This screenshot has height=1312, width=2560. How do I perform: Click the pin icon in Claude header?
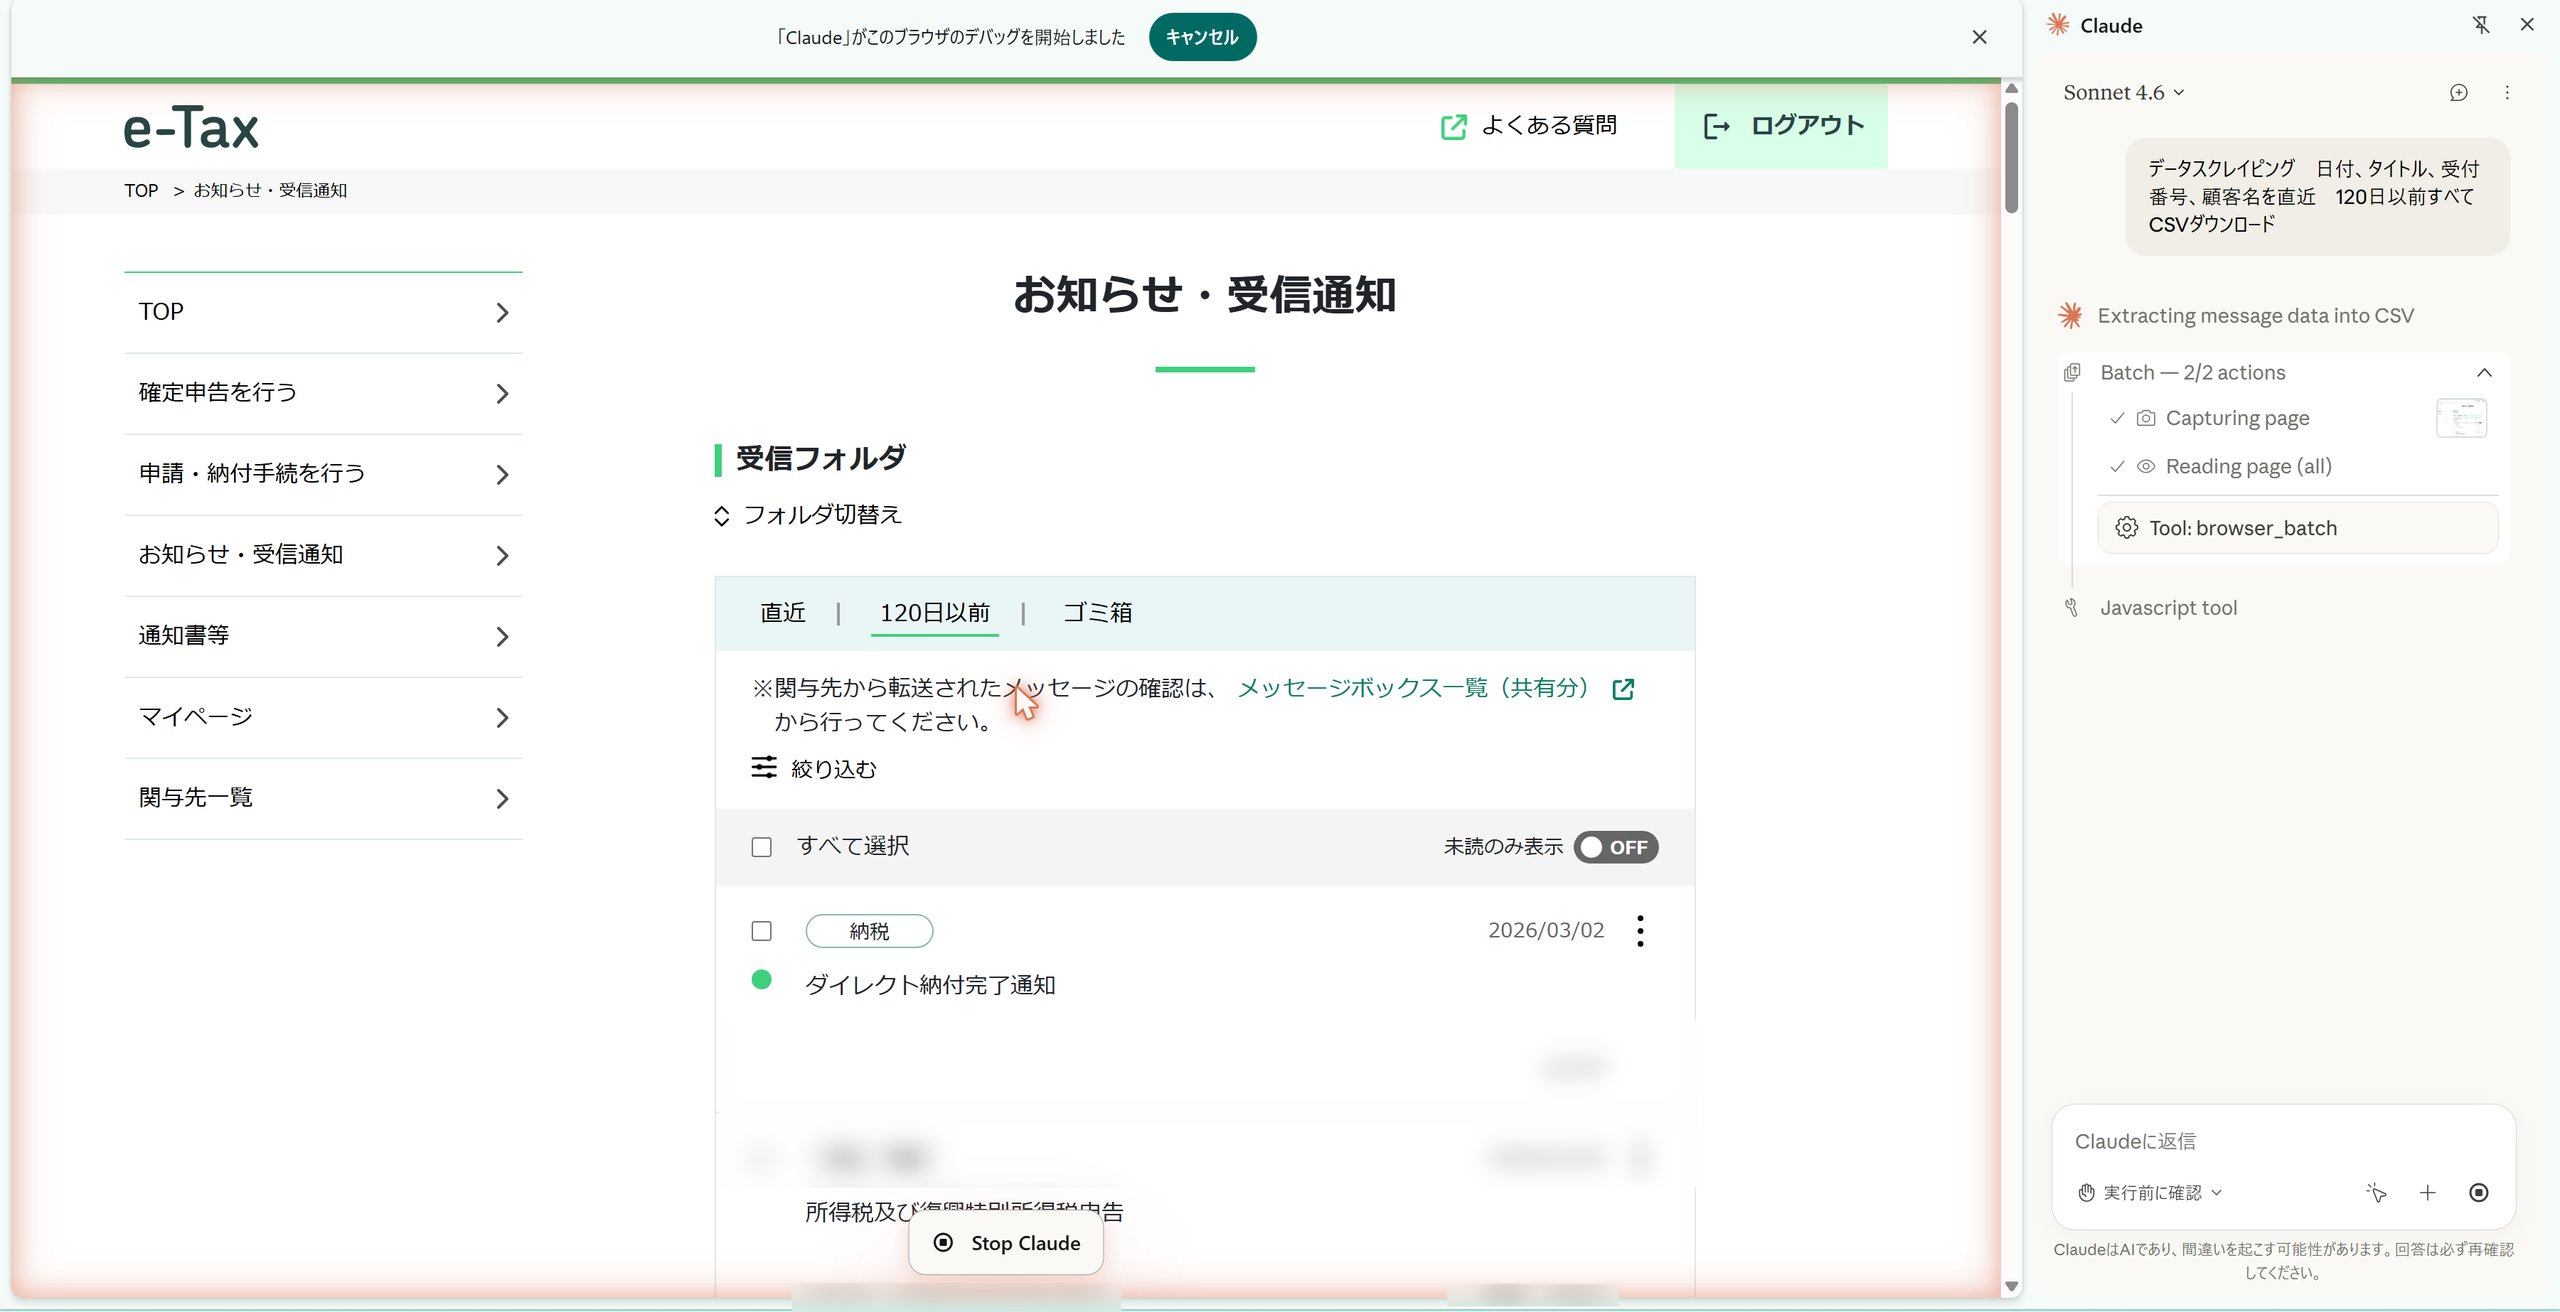[x=2481, y=25]
